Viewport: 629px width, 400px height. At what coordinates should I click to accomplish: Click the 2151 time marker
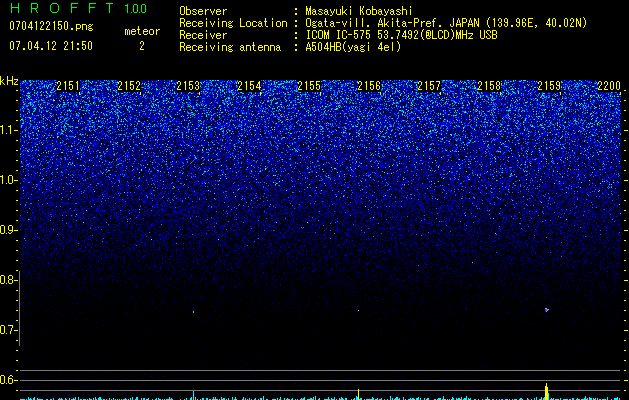(68, 86)
